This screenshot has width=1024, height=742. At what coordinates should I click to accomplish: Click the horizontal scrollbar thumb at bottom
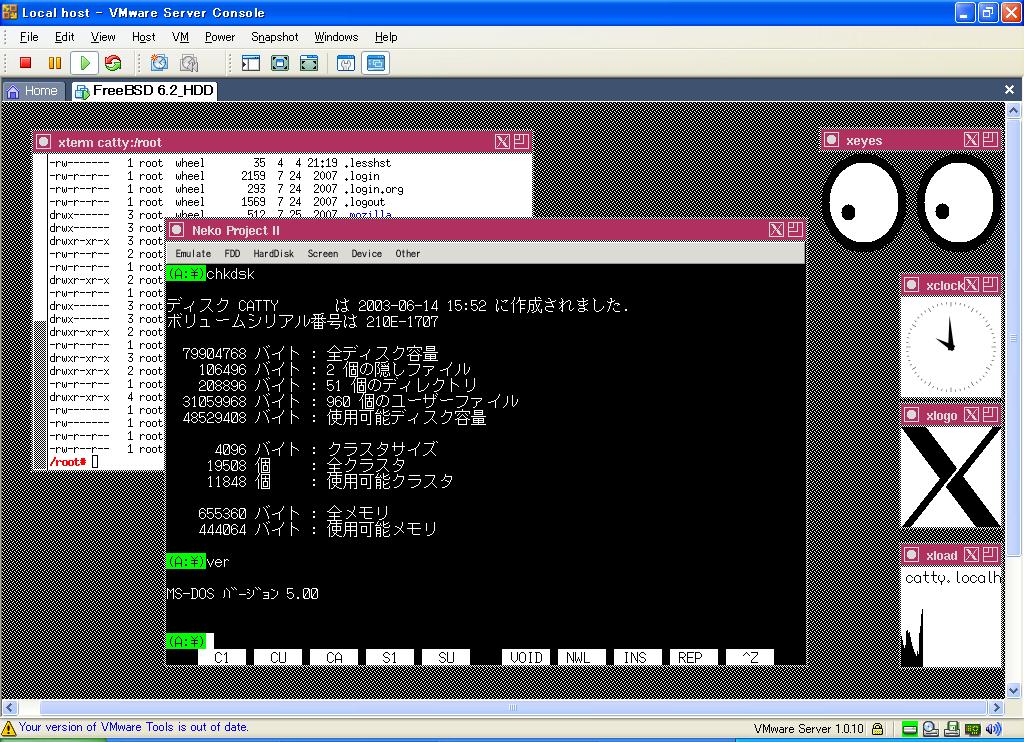[513, 707]
